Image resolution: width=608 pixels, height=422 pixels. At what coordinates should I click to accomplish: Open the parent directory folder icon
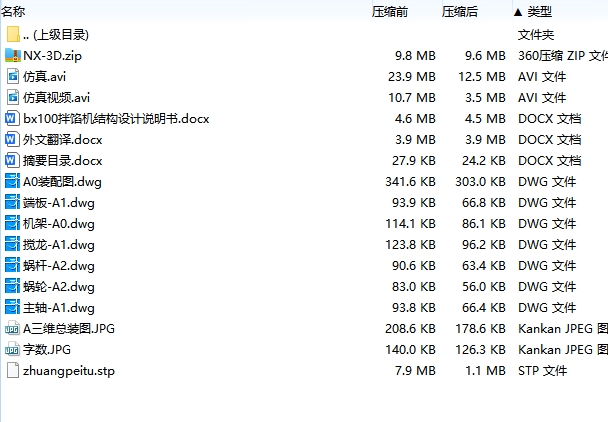(x=13, y=35)
